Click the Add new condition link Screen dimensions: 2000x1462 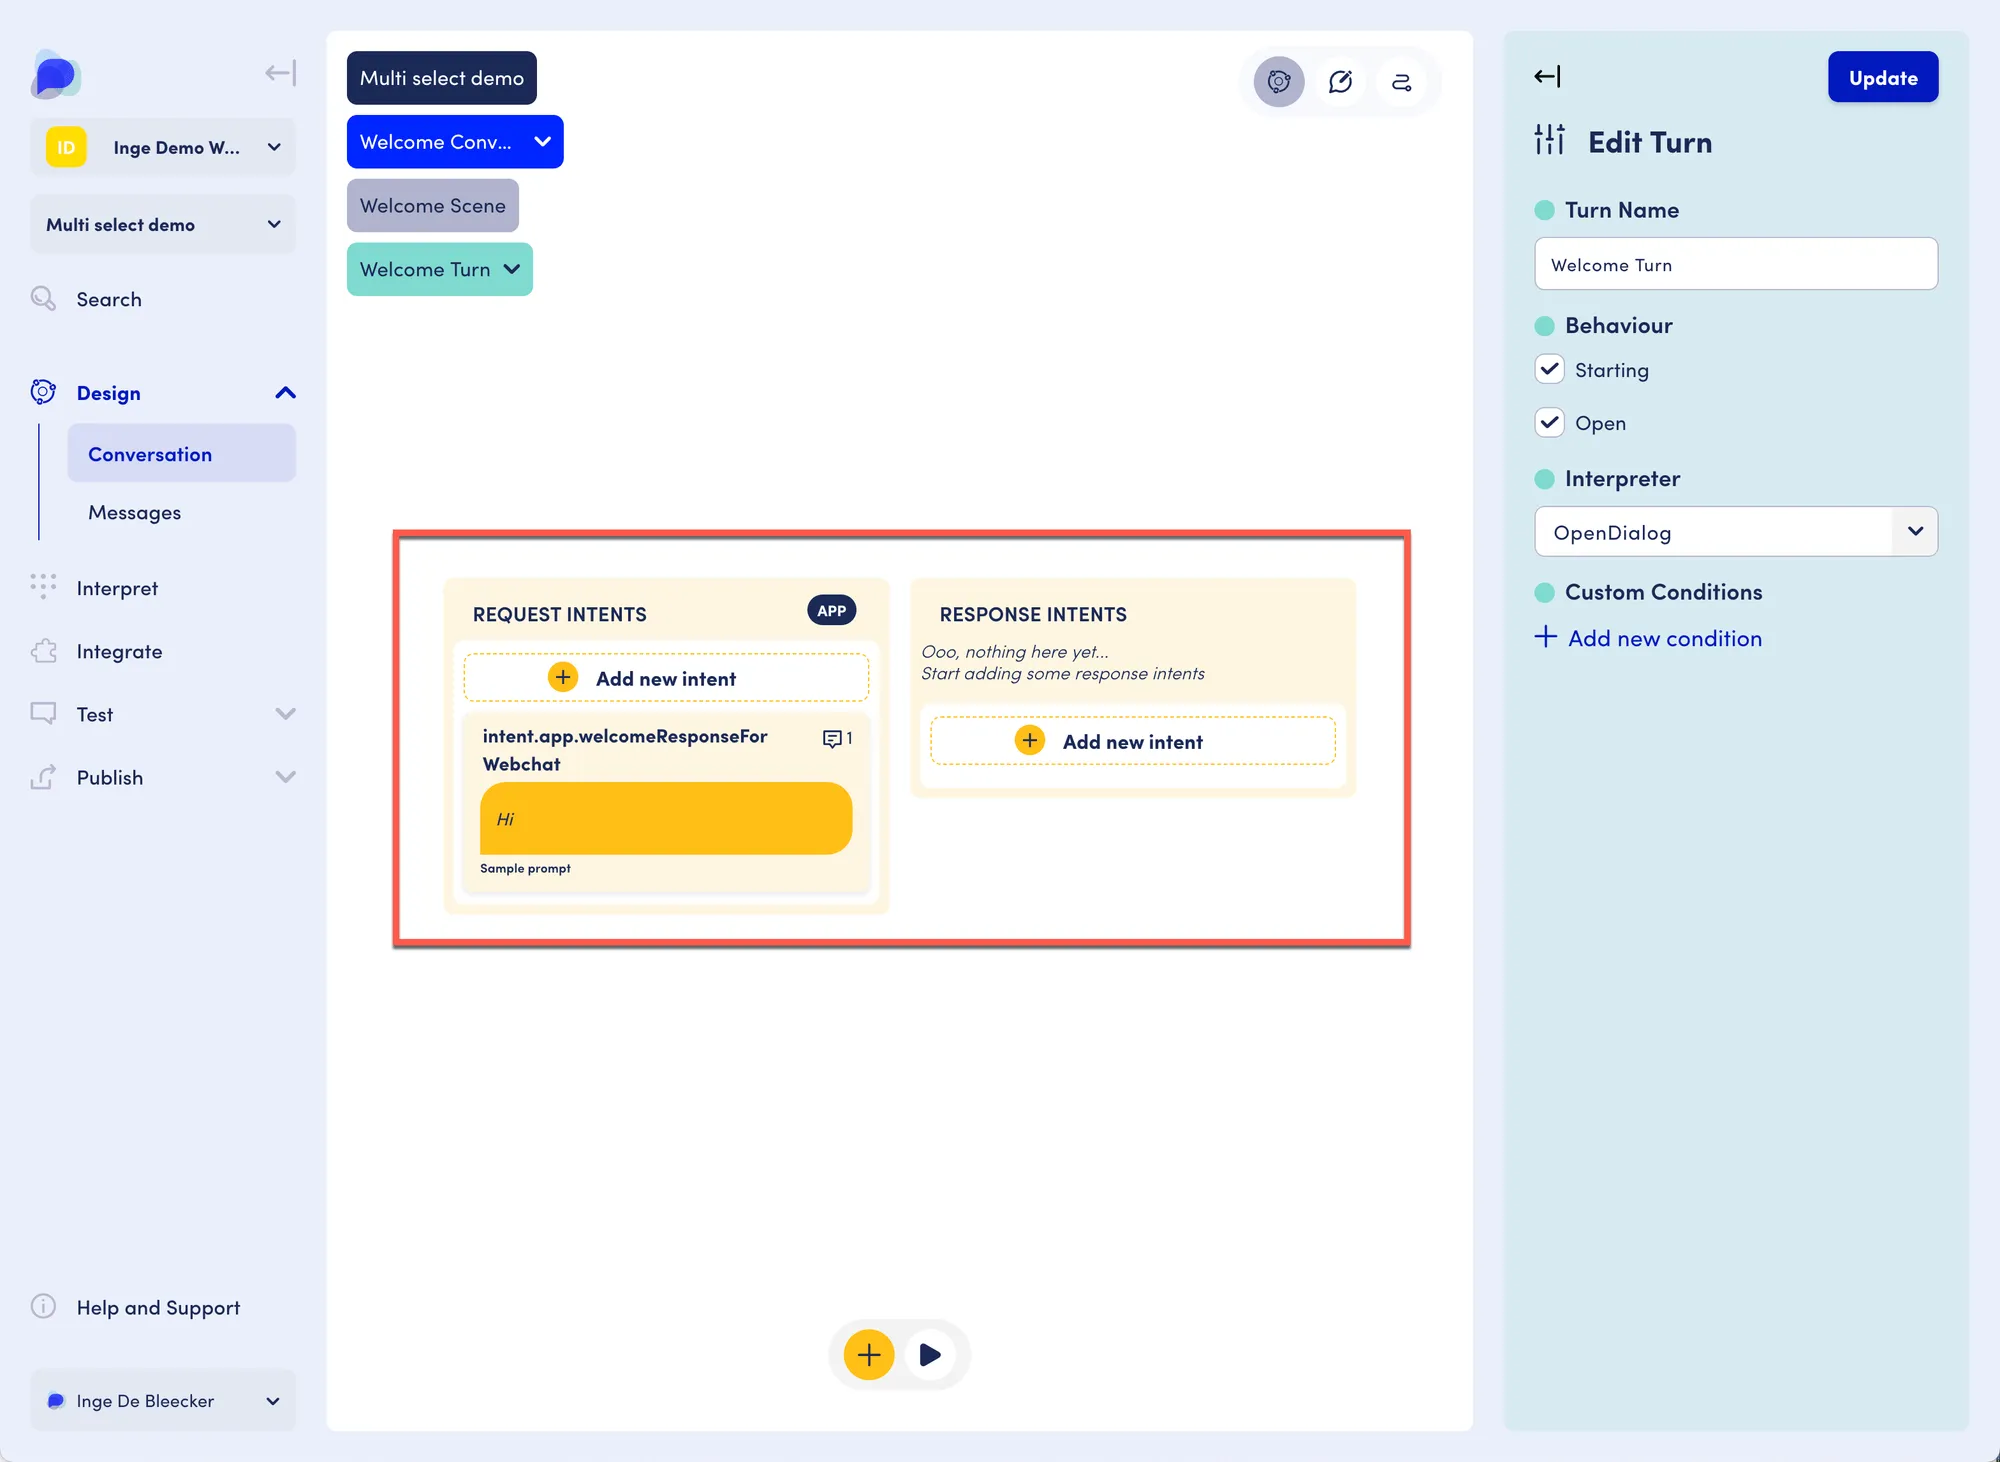pos(1665,638)
